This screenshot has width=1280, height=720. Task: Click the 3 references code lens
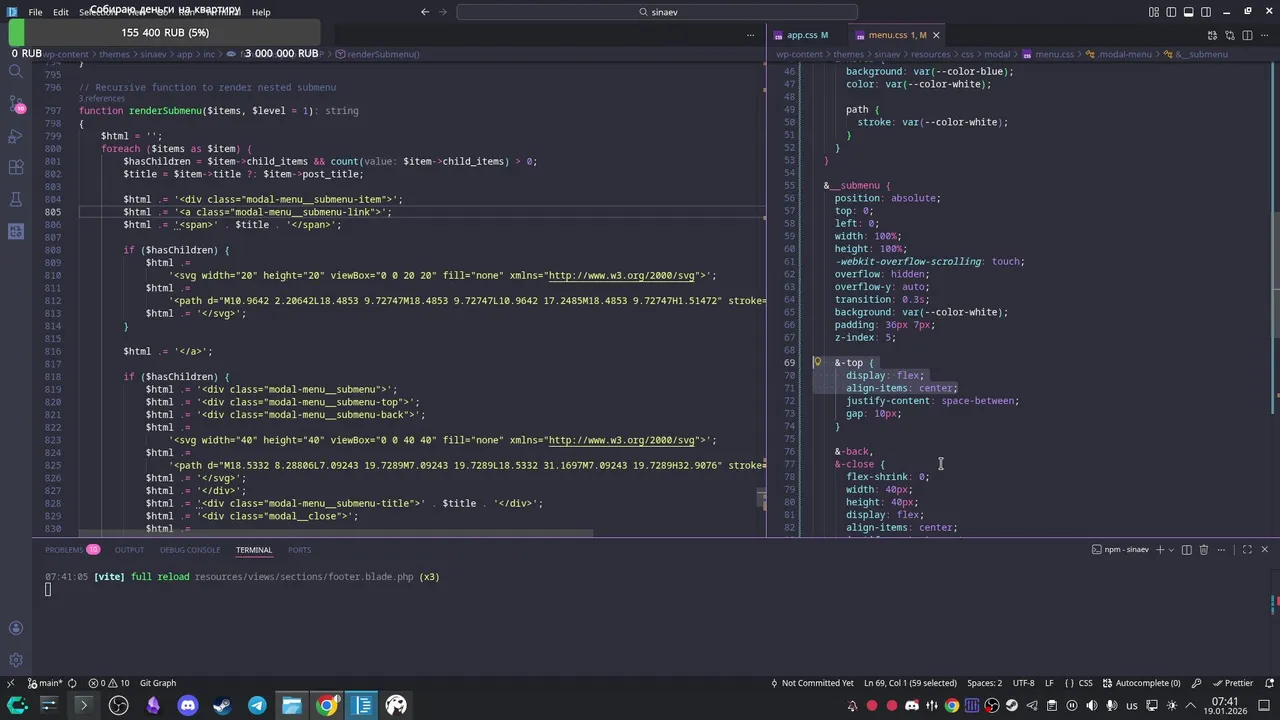pyautogui.click(x=101, y=99)
